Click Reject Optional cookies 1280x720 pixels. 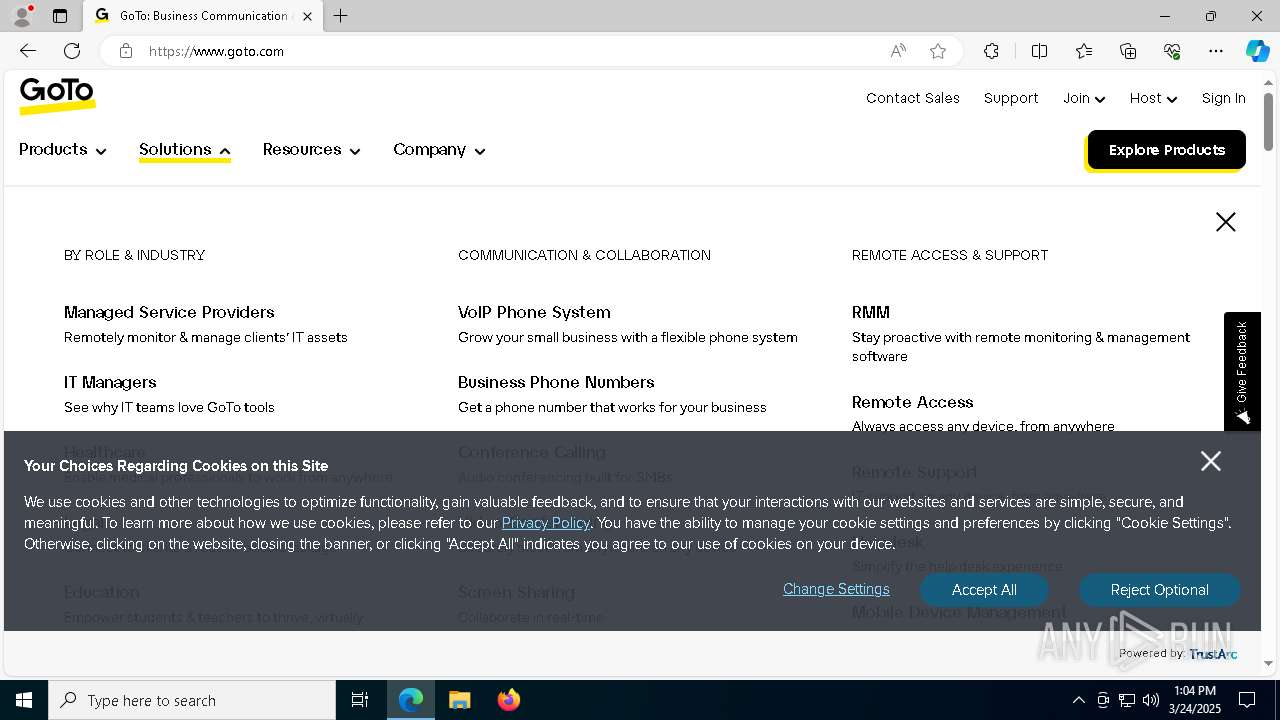point(1159,590)
